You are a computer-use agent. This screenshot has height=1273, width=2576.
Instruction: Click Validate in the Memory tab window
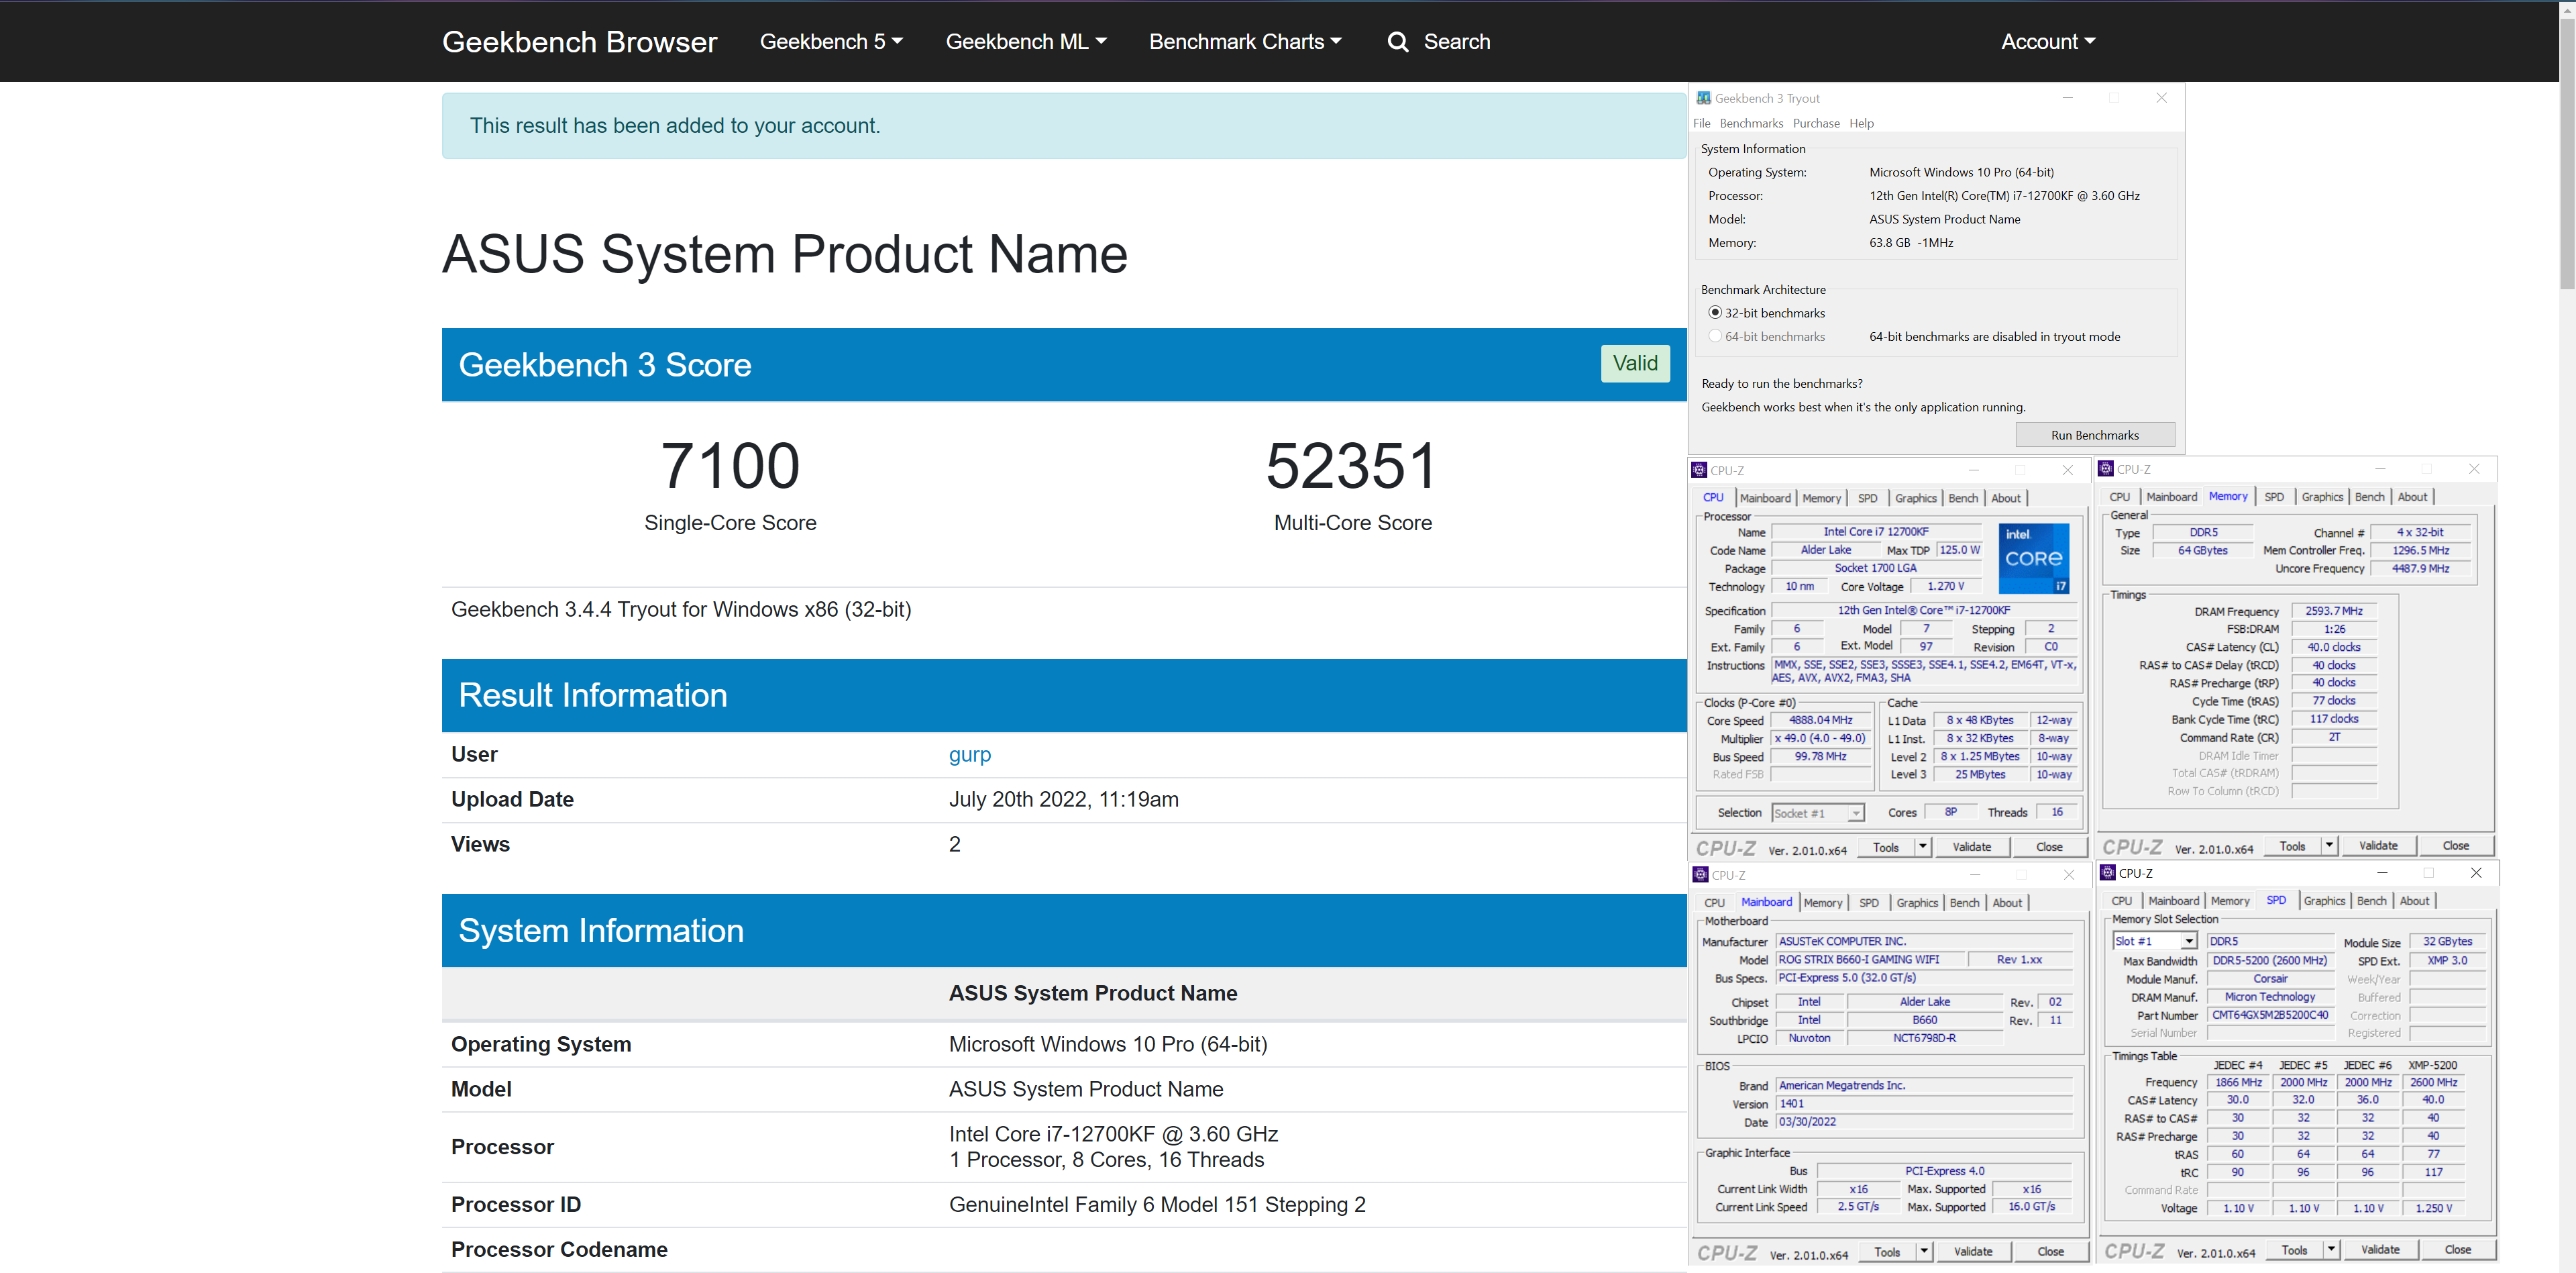[x=2377, y=846]
